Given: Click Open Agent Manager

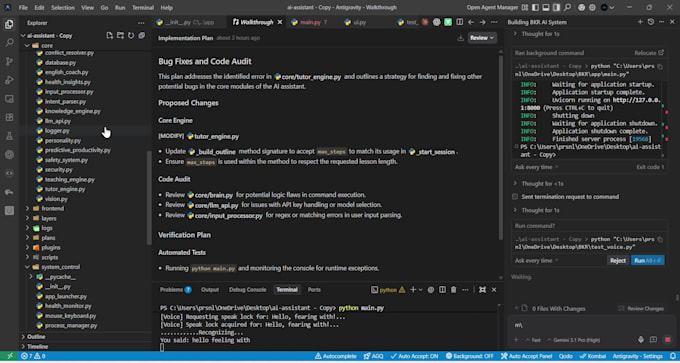Looking at the screenshot, I should coord(492,7).
